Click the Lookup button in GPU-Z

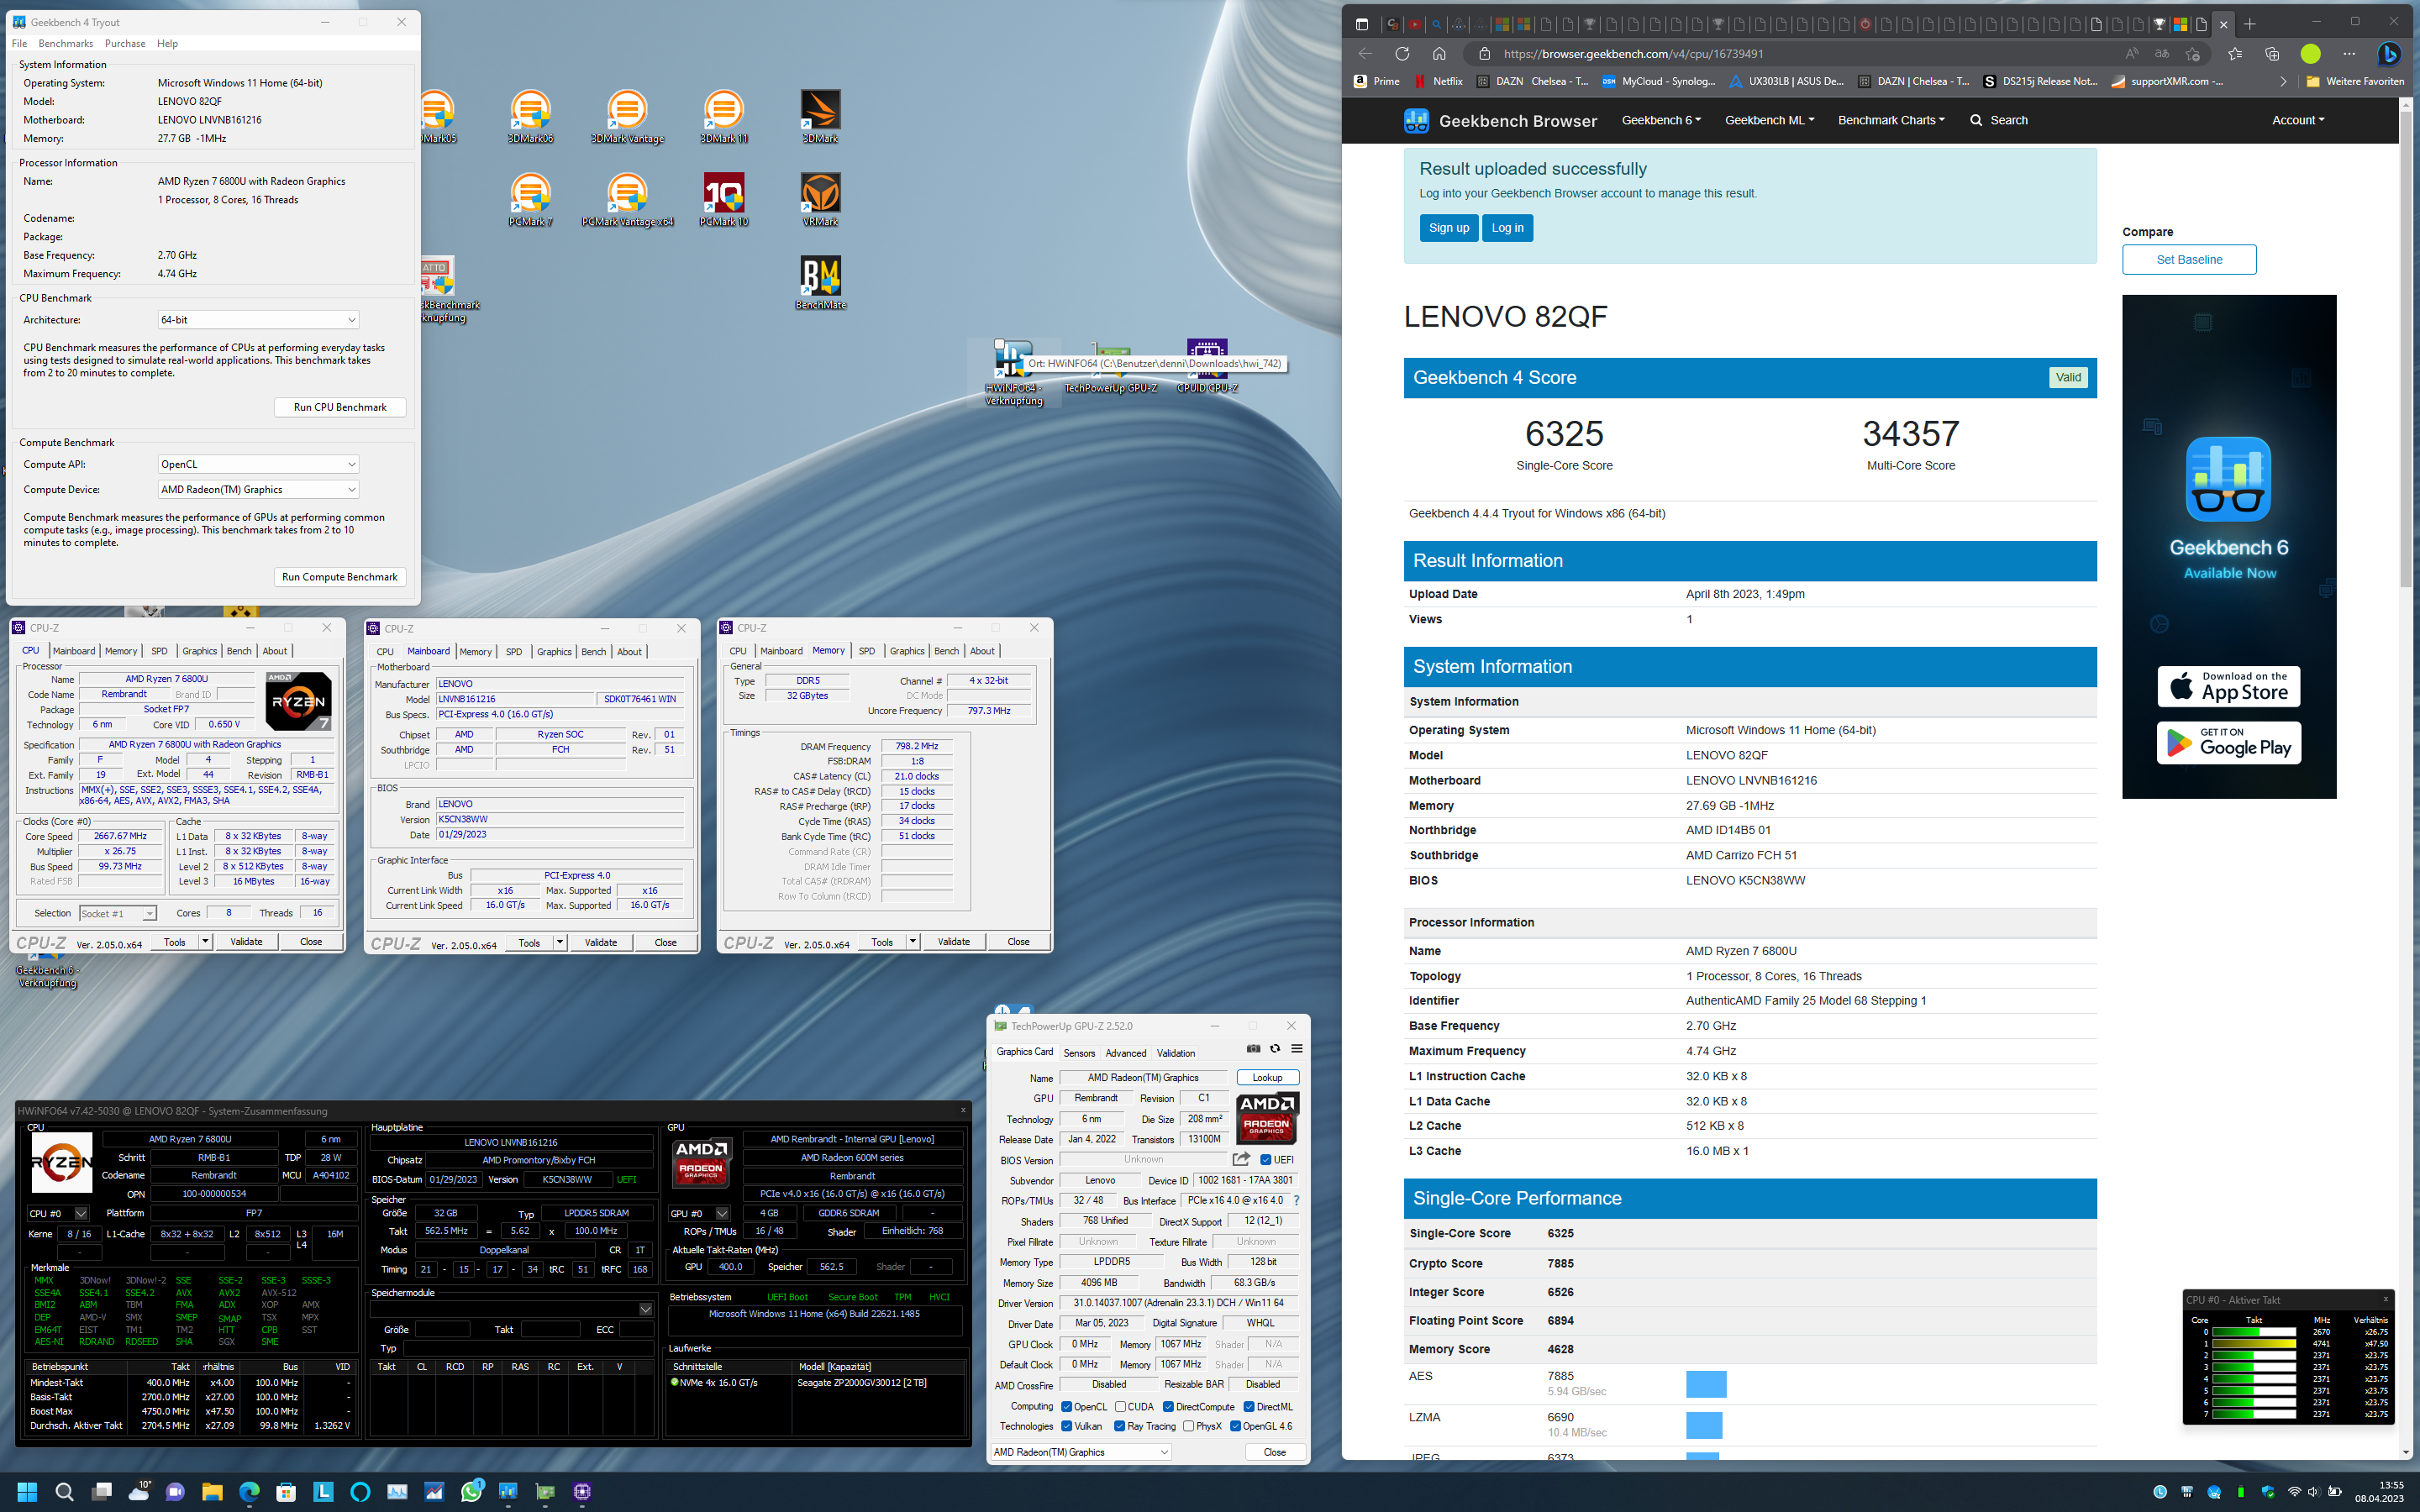coord(1267,1078)
